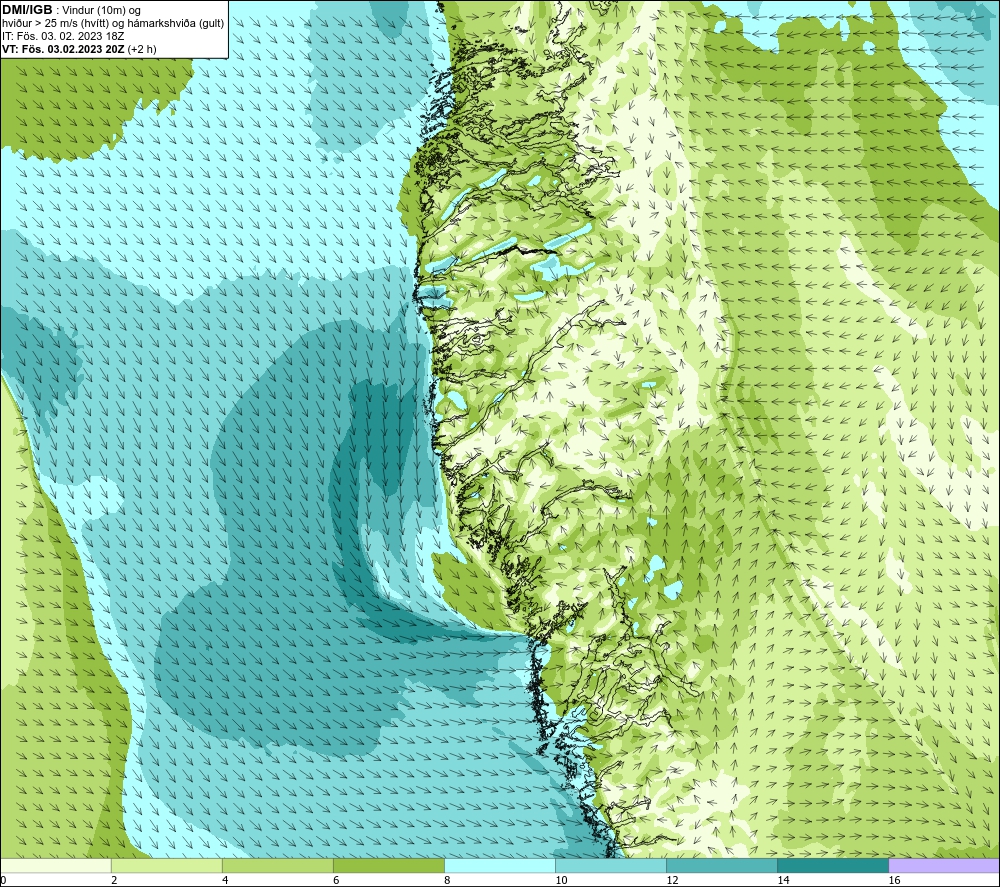Click legend scale label '16'
1000x887 pixels.
pos(894,881)
